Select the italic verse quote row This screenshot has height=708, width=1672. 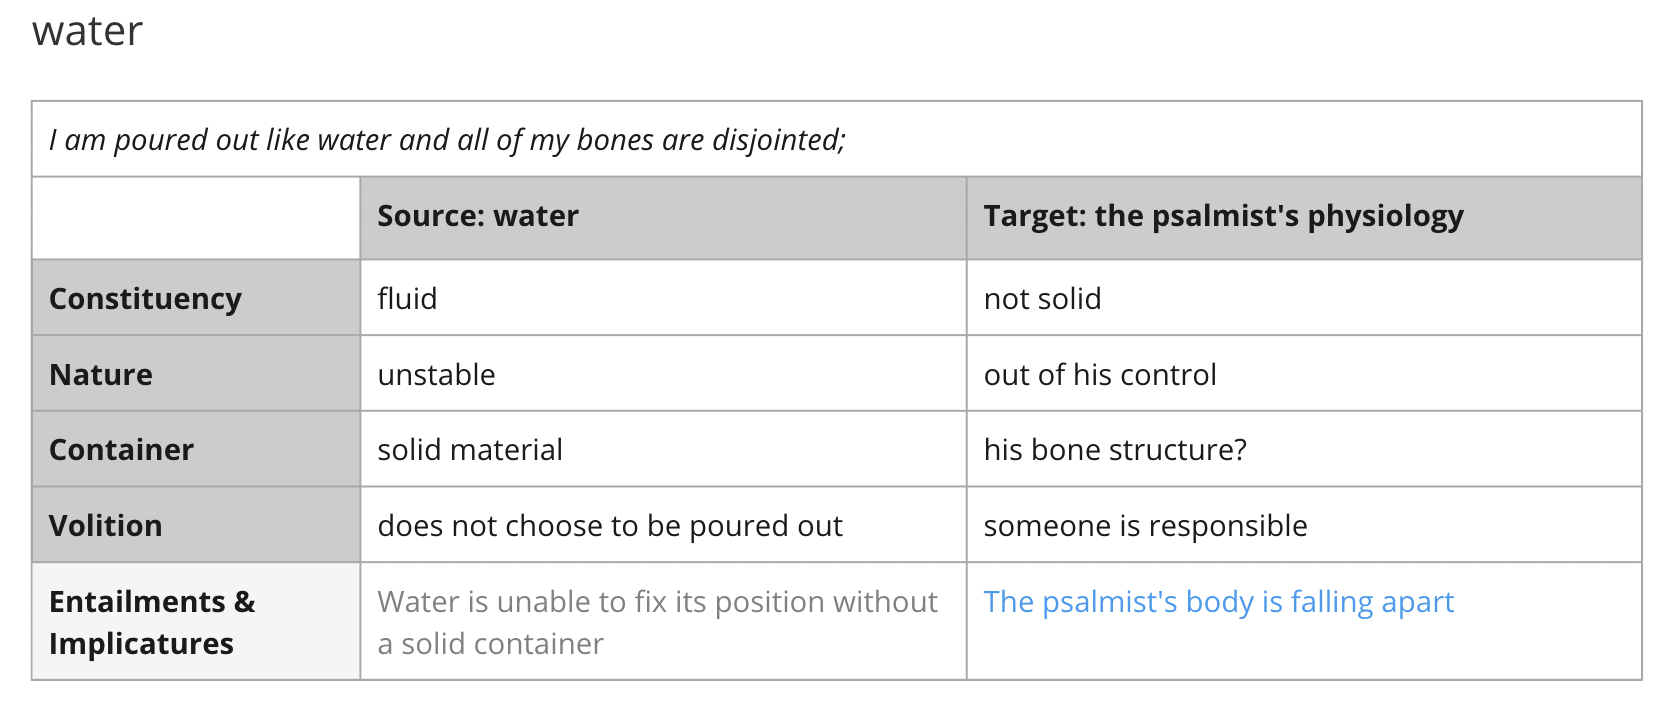[x=837, y=139]
